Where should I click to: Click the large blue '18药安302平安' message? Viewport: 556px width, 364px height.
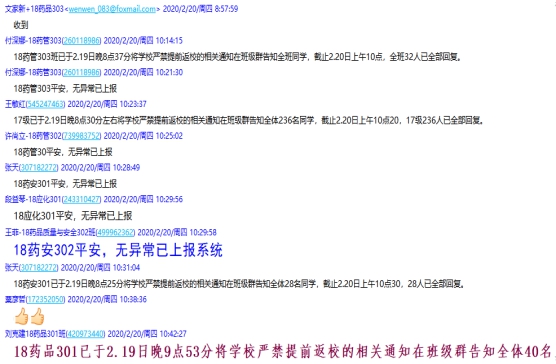coord(118,250)
